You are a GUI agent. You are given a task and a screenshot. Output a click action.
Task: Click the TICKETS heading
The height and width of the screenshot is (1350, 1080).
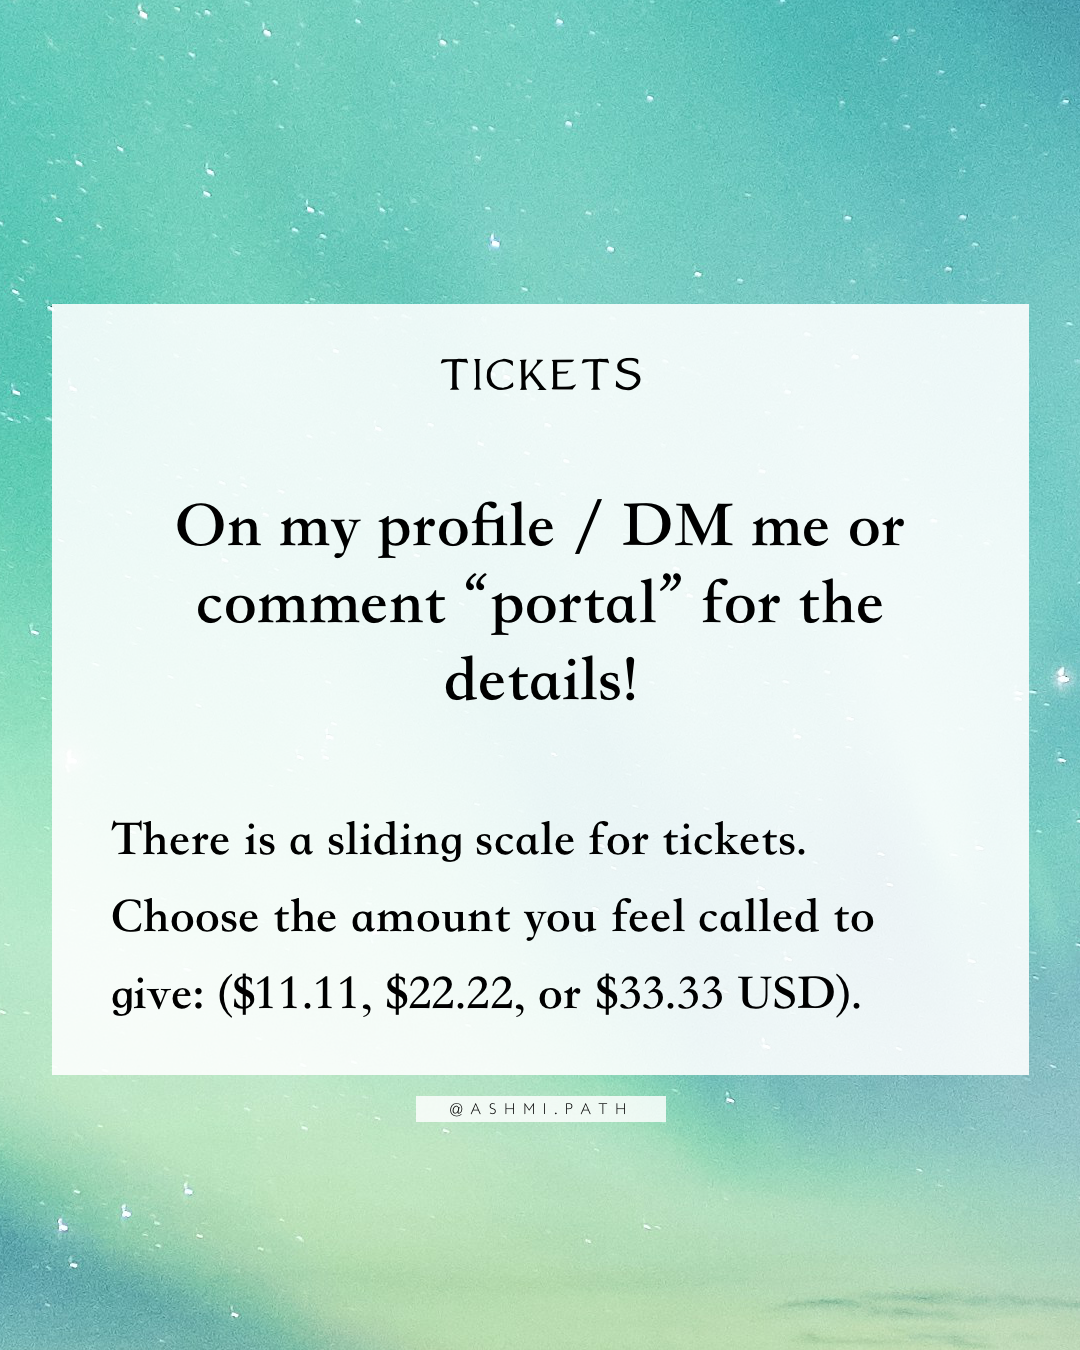click(541, 375)
